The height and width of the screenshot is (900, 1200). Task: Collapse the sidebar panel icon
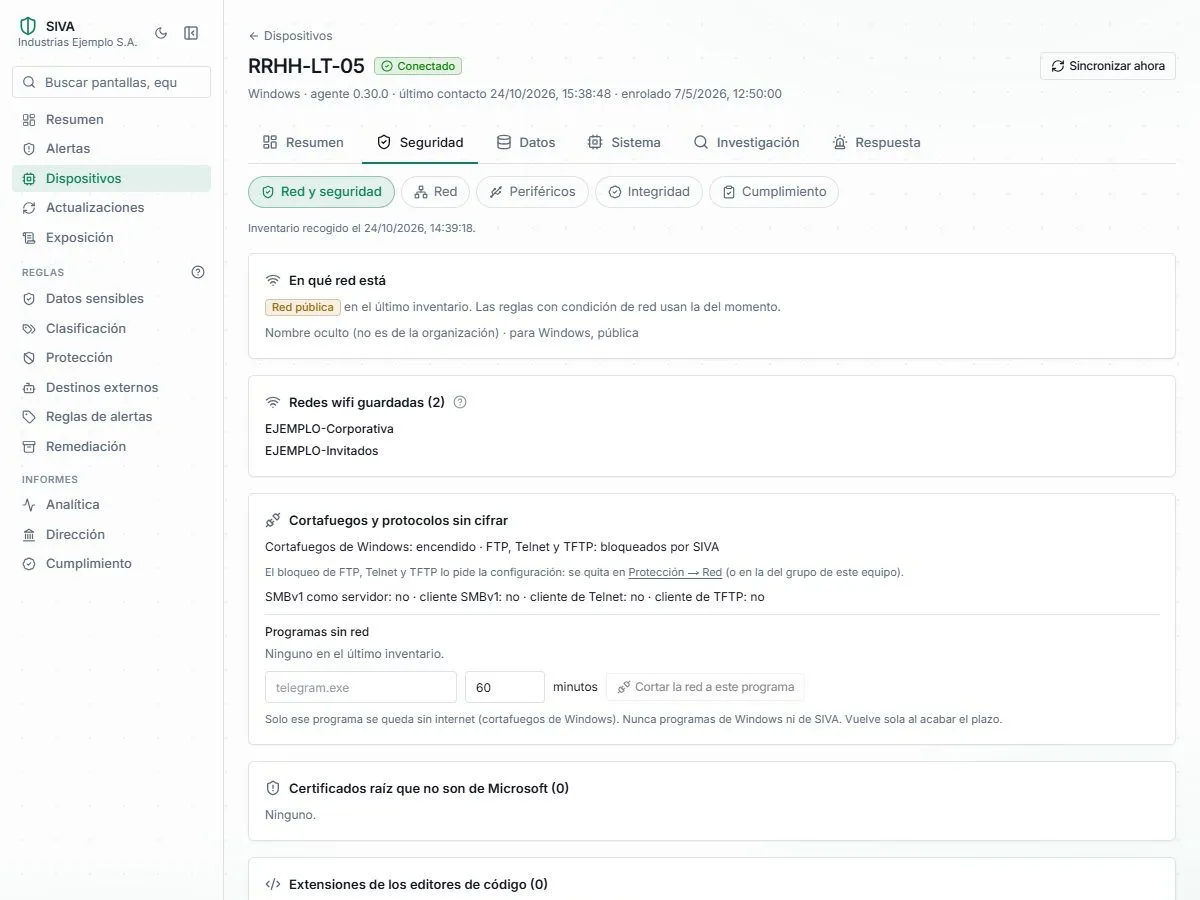(191, 33)
